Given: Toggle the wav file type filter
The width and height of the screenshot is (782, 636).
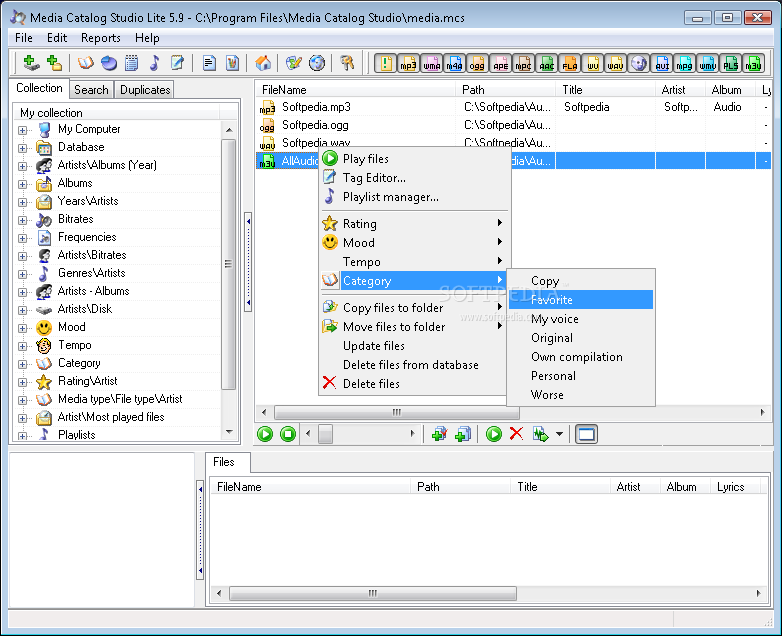Looking at the screenshot, I should pos(615,63).
